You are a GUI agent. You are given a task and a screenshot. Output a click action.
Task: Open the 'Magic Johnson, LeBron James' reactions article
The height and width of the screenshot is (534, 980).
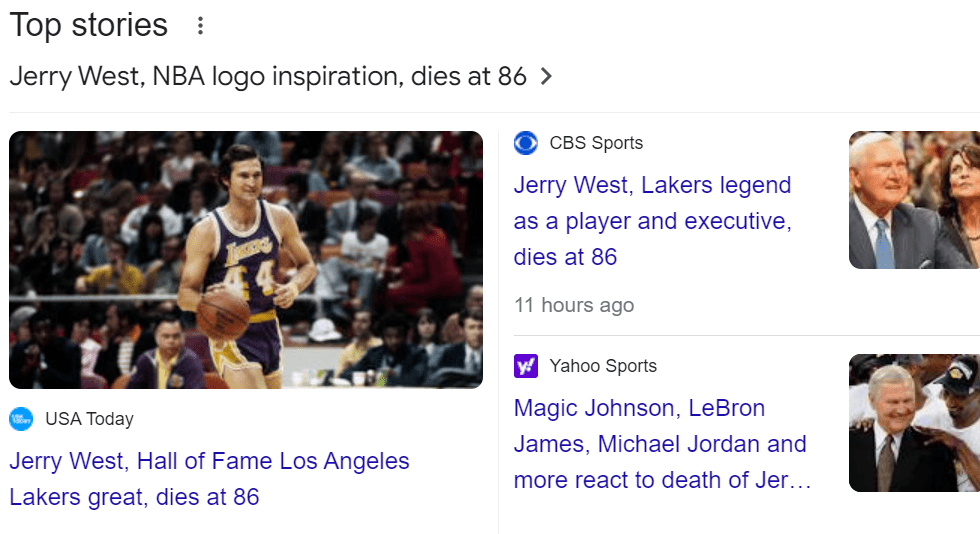pyautogui.click(x=660, y=444)
